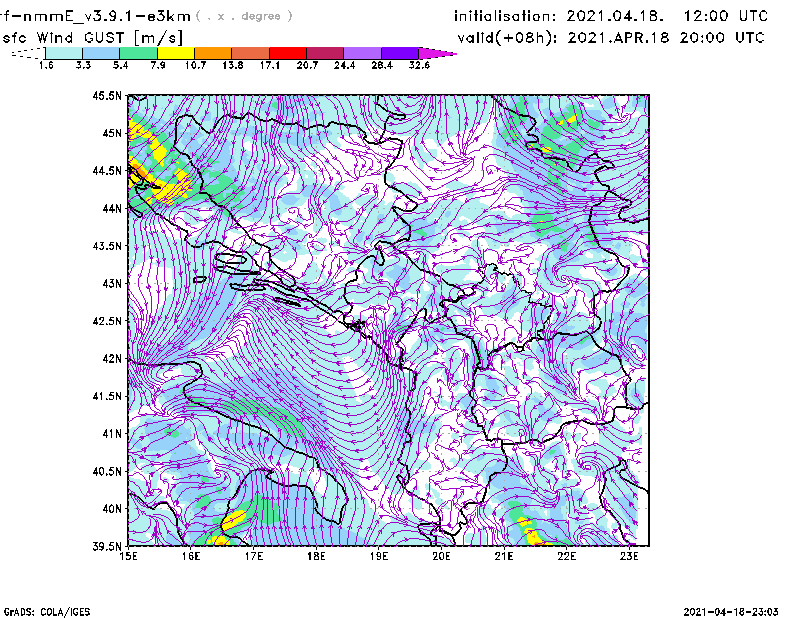Click the '39.5N' latitude label
This screenshot has width=800, height=618.
[107, 546]
